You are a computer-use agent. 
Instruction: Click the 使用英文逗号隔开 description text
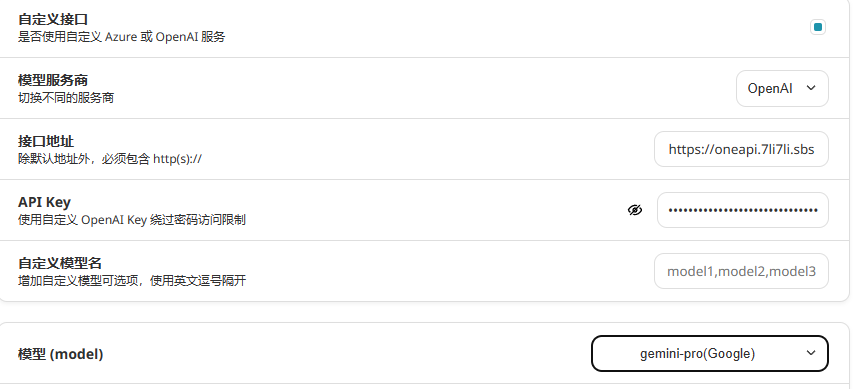(x=132, y=281)
